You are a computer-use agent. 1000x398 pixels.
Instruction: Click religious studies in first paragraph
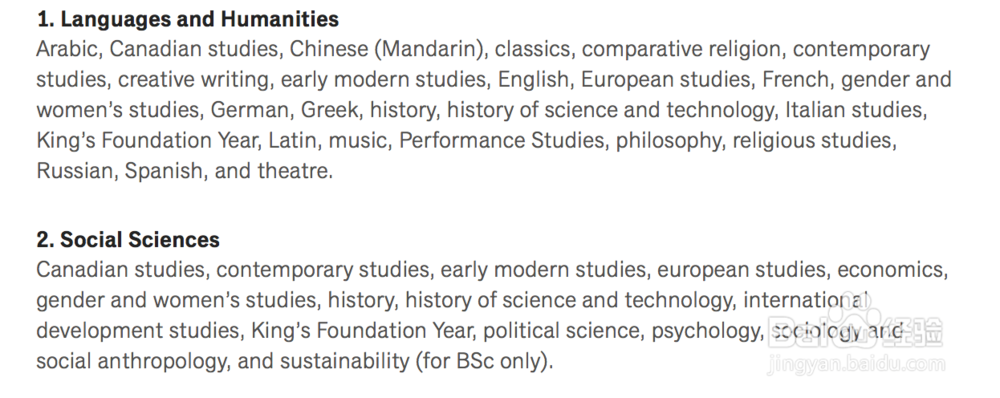coord(813,141)
